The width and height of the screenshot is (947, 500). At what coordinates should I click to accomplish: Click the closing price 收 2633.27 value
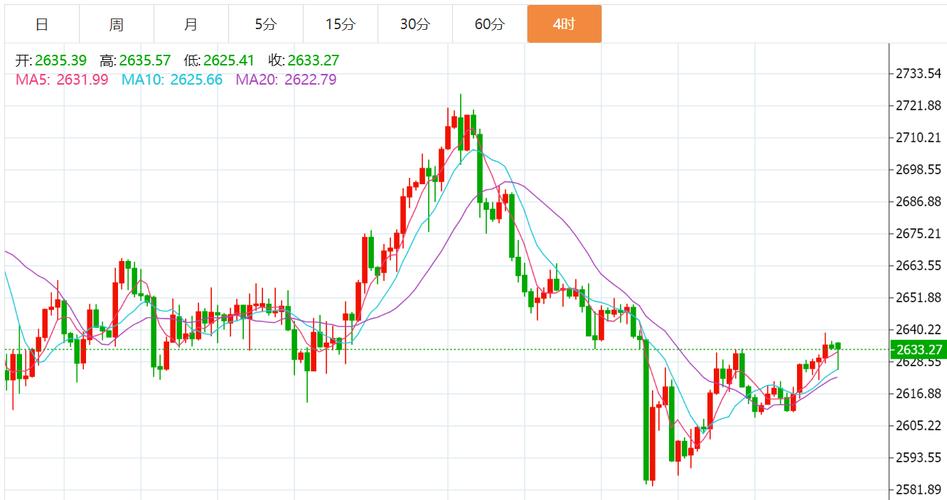click(313, 60)
